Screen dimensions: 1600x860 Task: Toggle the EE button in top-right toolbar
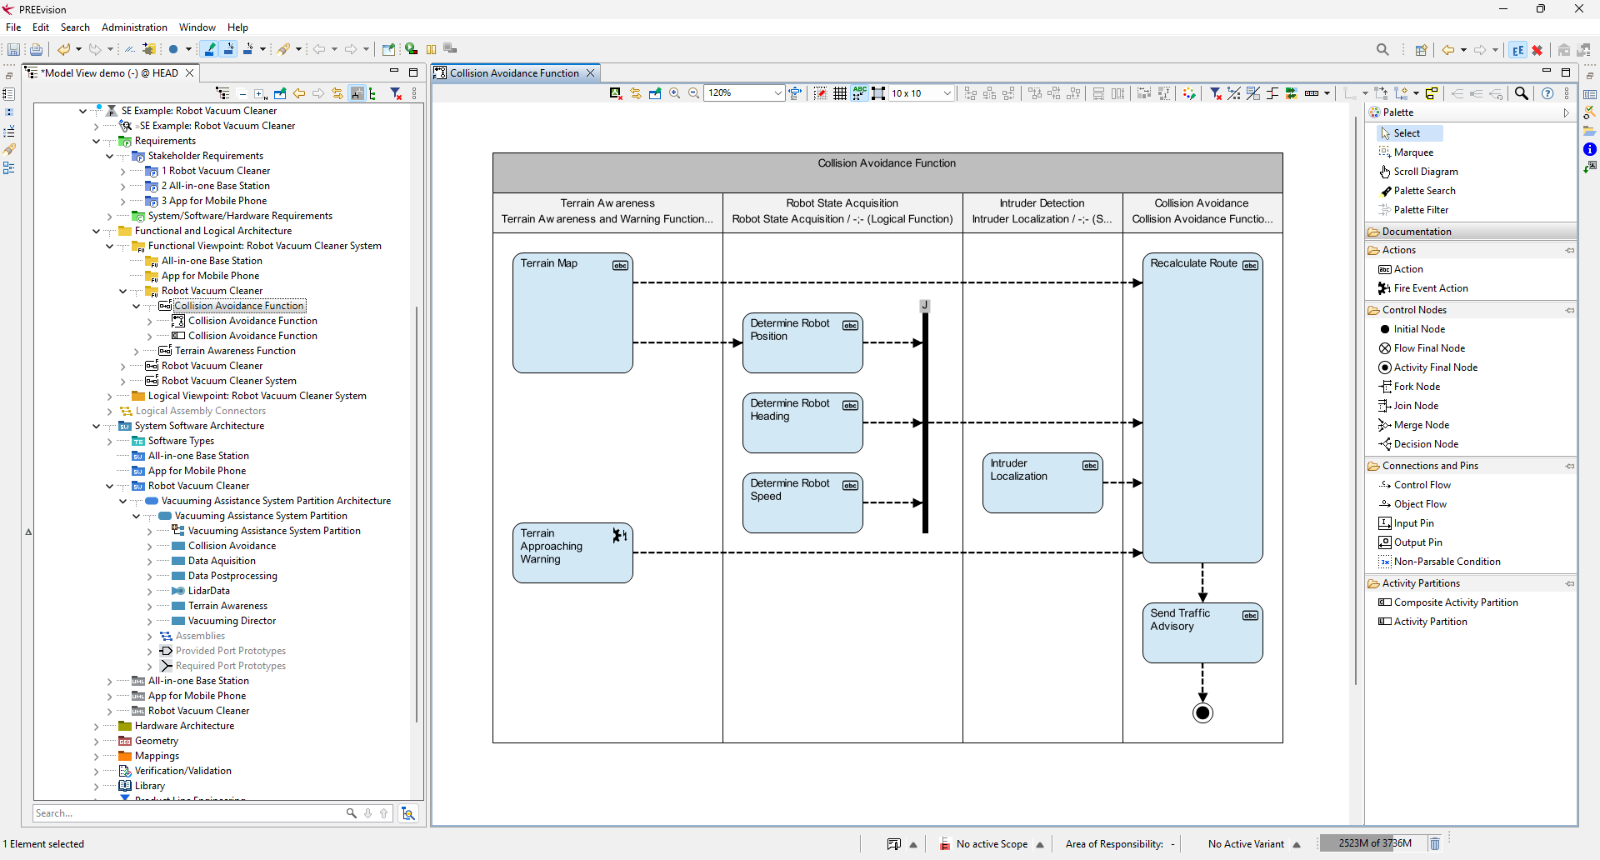click(x=1518, y=50)
